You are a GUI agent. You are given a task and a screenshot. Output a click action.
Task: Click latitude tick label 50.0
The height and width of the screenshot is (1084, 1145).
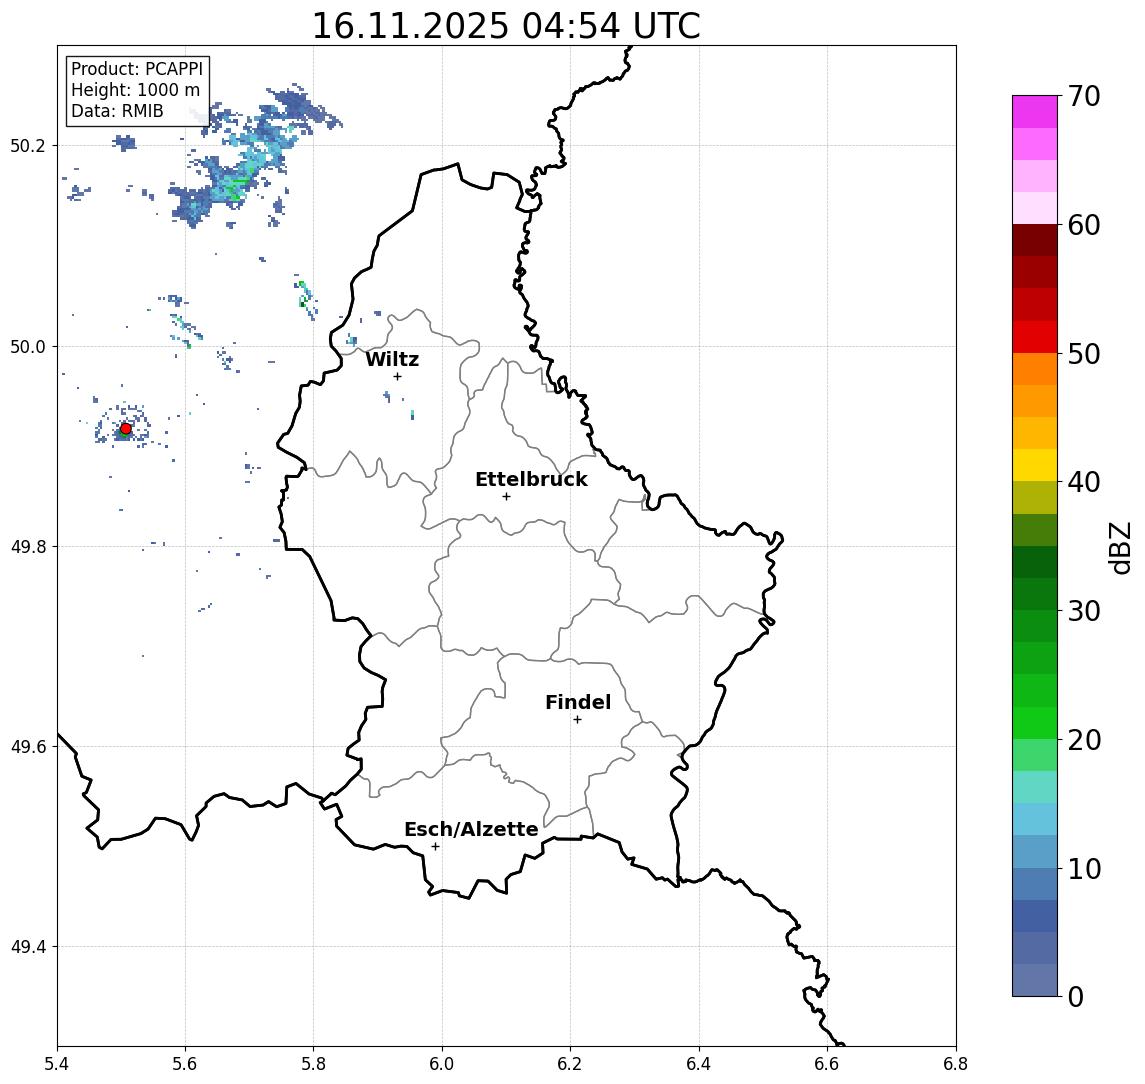28,346
